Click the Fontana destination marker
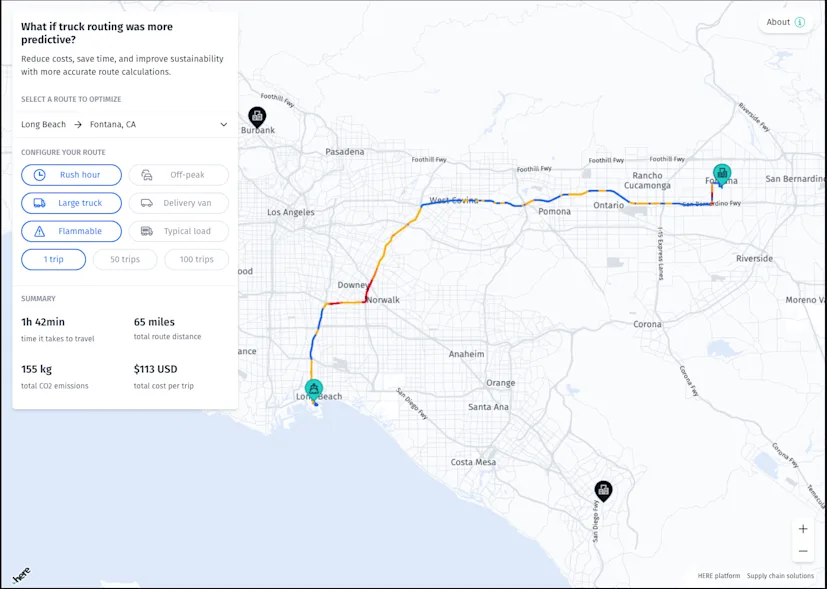This screenshot has height=589, width=827. 722,174
